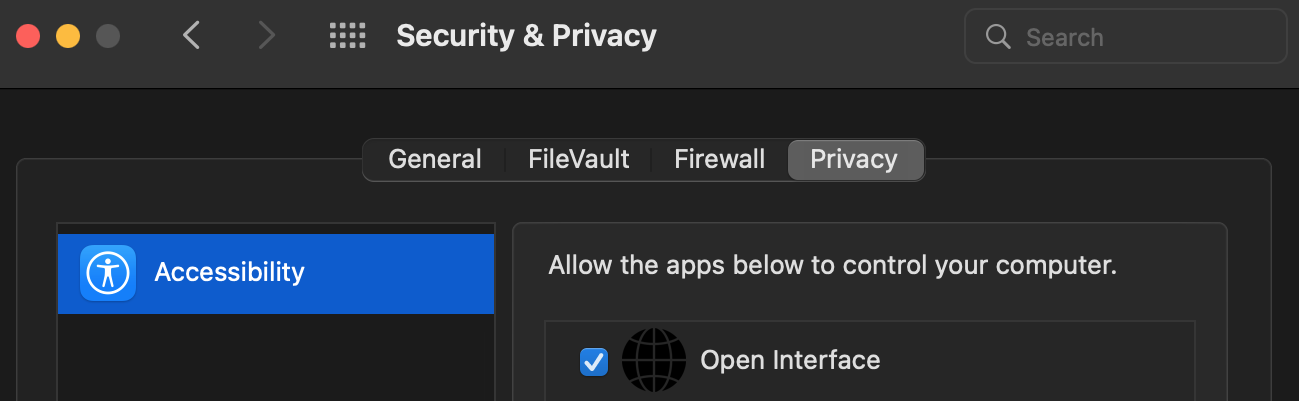Click the 'Allow the apps below' description text
Screen dimensions: 1299x401
point(832,267)
